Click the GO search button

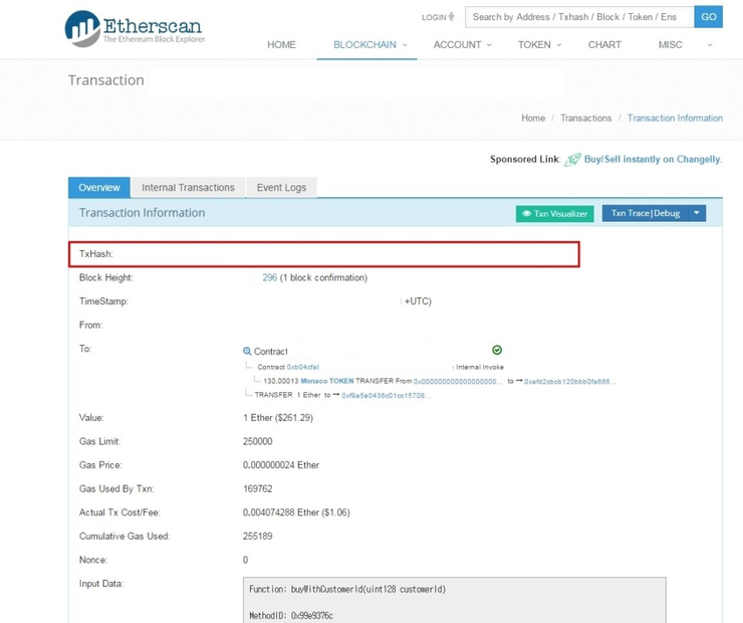click(x=708, y=17)
